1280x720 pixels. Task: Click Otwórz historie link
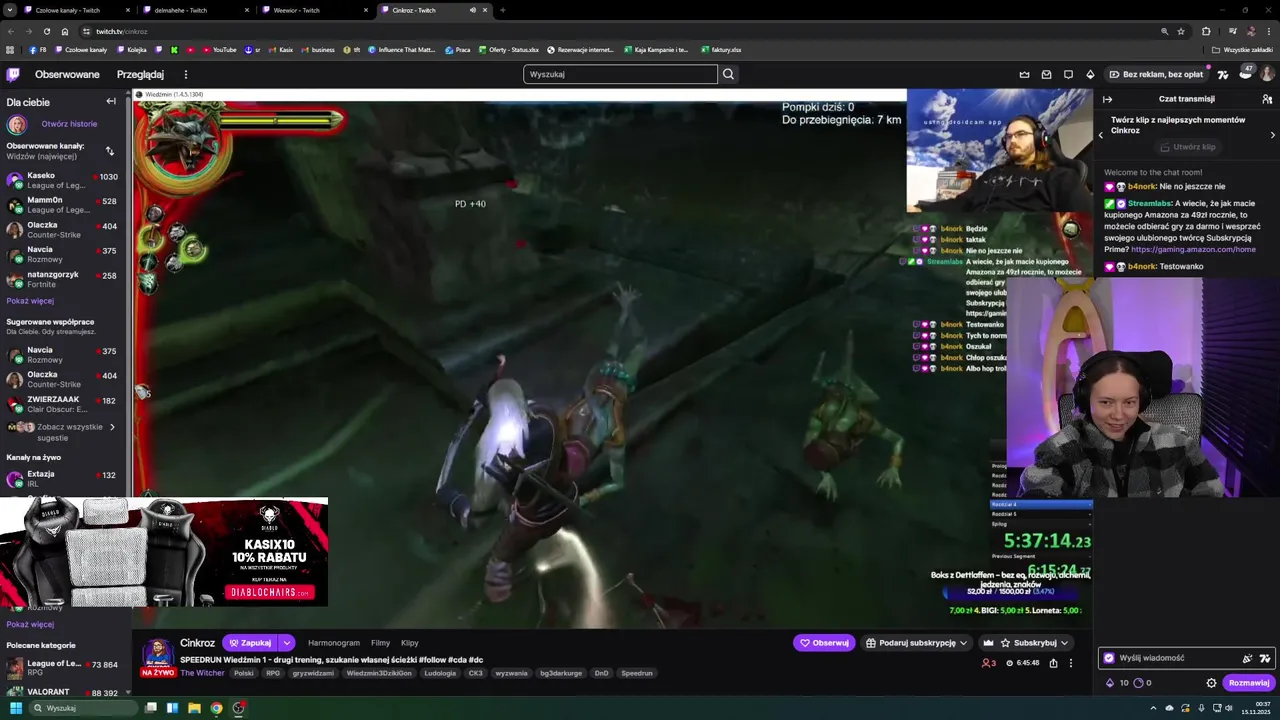click(x=69, y=124)
